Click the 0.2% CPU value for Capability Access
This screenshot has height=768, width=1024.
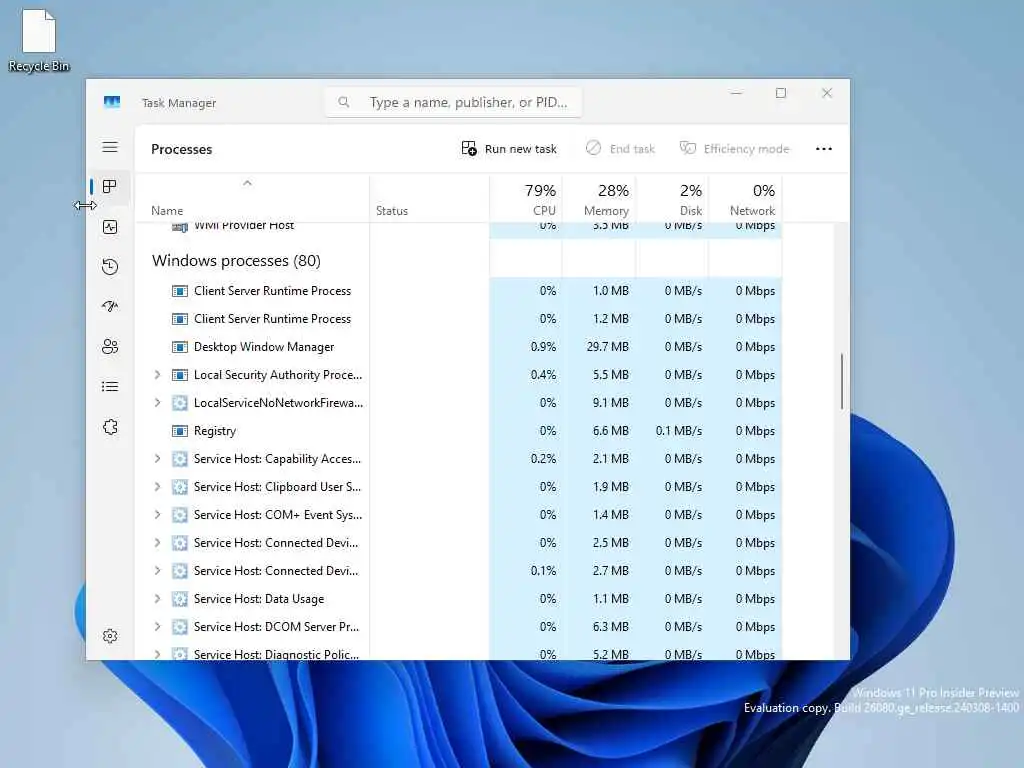point(543,459)
